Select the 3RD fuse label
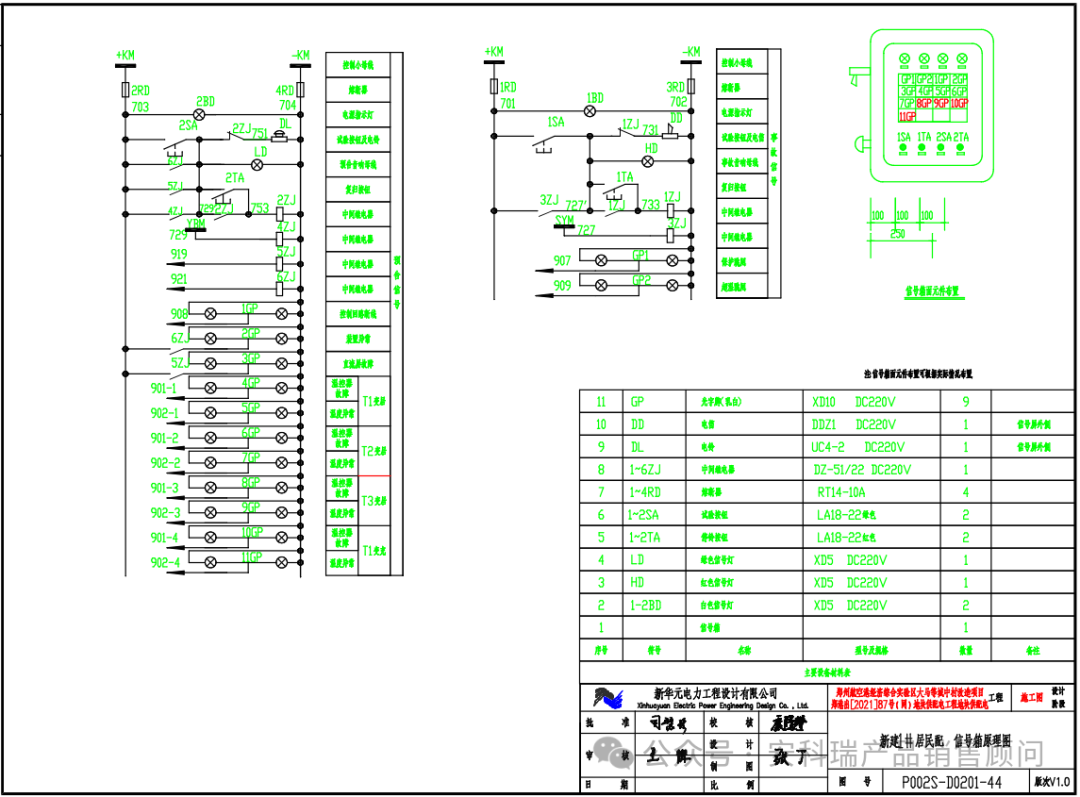Image resolution: width=1080 pixels, height=797 pixels. coord(676,87)
